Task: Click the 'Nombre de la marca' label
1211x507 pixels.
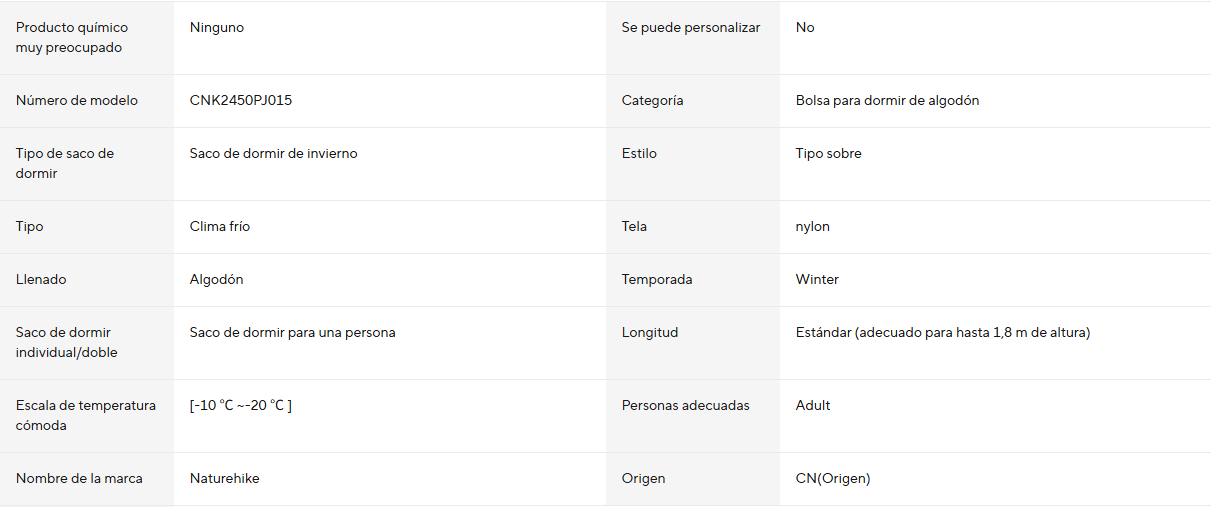Action: pos(79,478)
